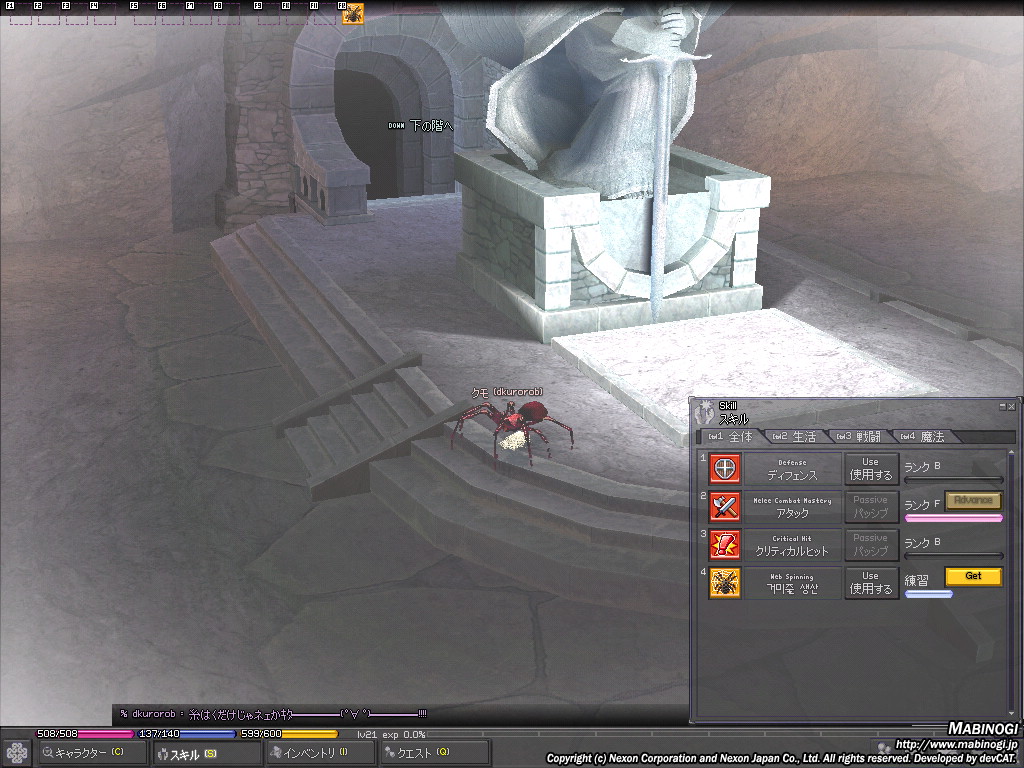Image resolution: width=1024 pixels, height=768 pixels.
Task: Click the dkurorob chat message line
Action: point(274,714)
